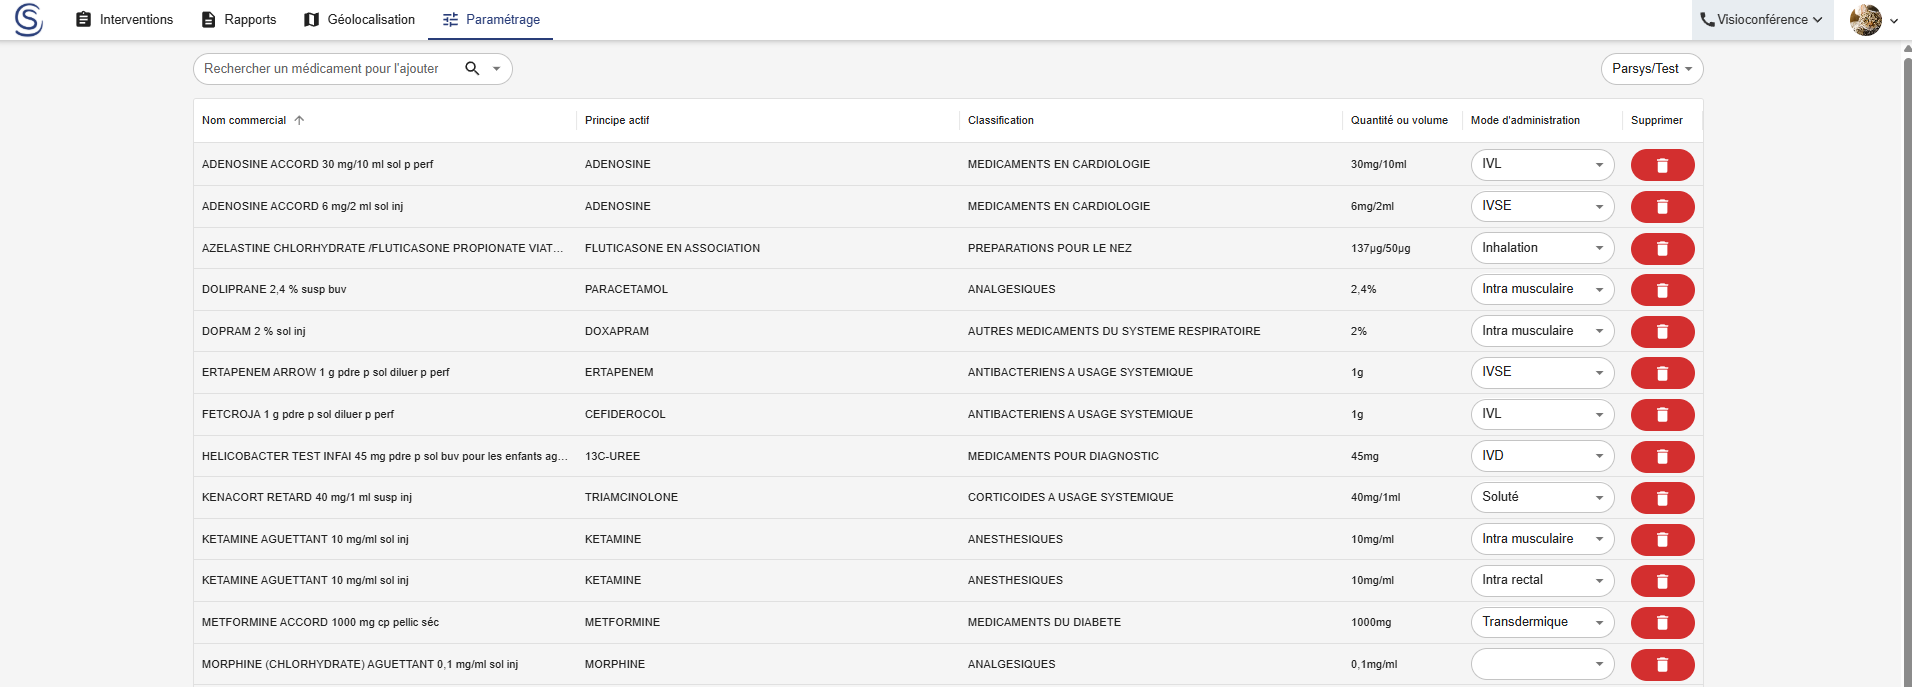
Task: Click PREPARATIONS POUR LE NEZ classification
Action: (x=1049, y=248)
